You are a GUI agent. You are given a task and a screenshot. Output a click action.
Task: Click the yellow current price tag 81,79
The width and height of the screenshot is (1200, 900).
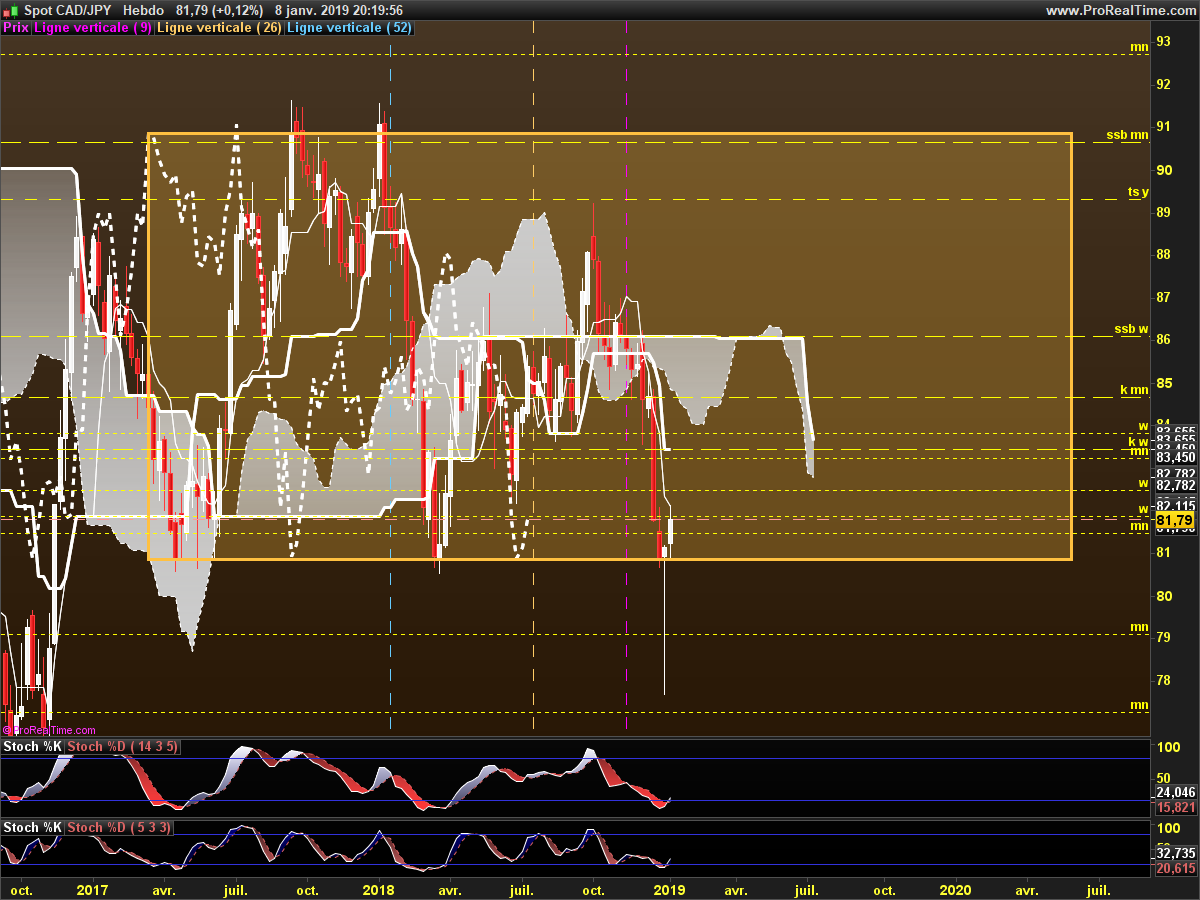click(1175, 521)
